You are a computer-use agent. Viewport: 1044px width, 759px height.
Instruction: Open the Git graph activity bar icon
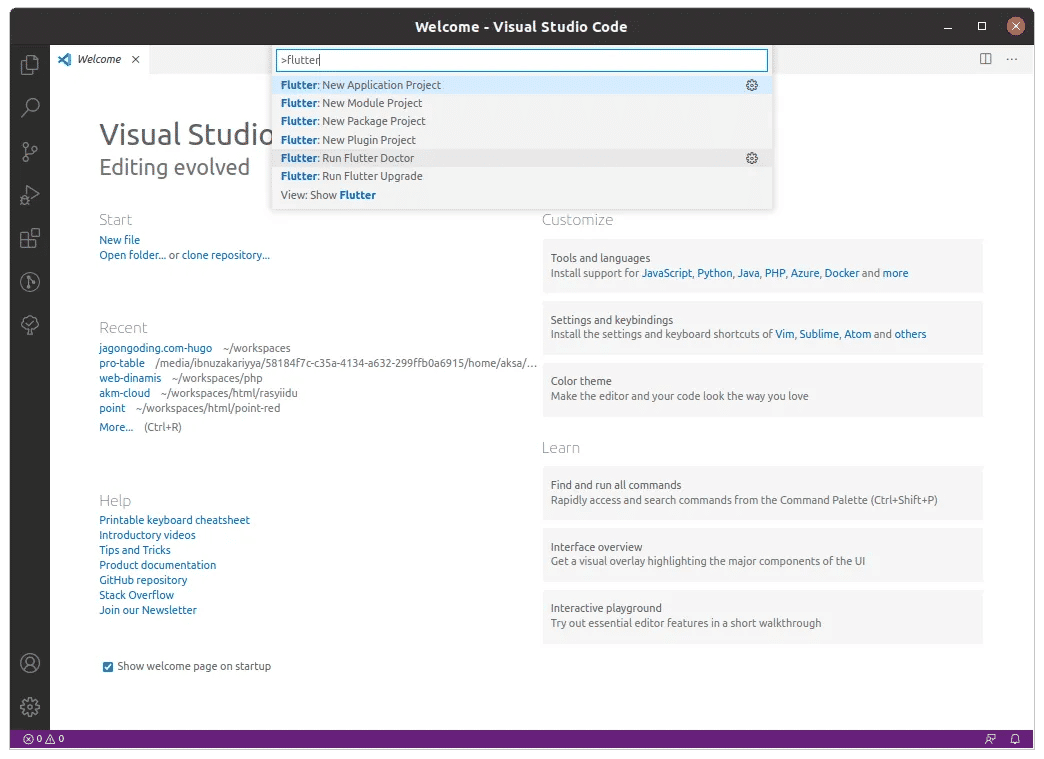[30, 282]
